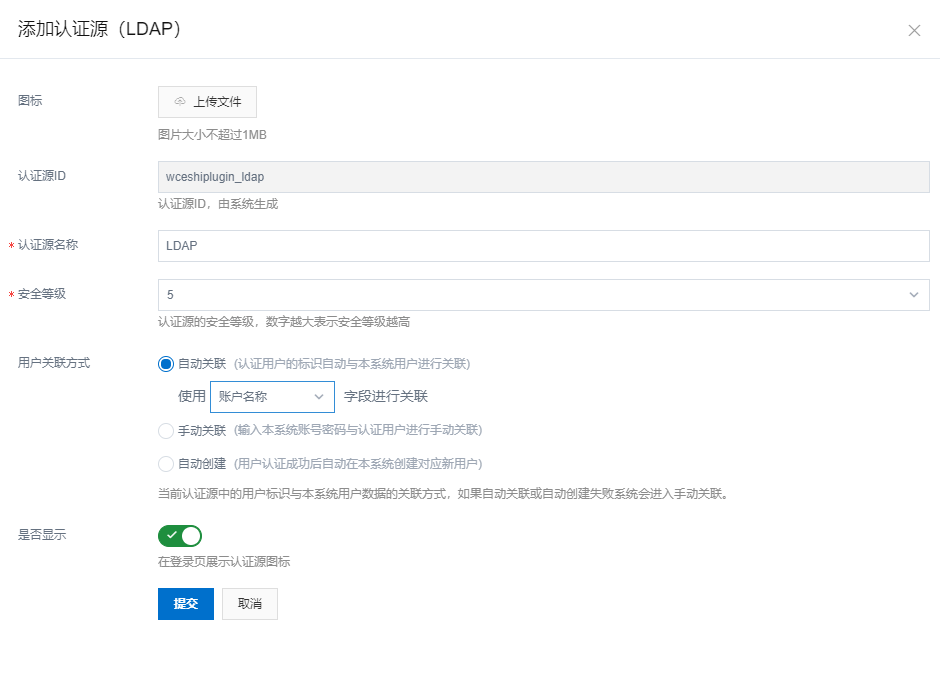This screenshot has height=685, width=940.
Task: Submit the form with 提交 button
Action: coord(186,604)
